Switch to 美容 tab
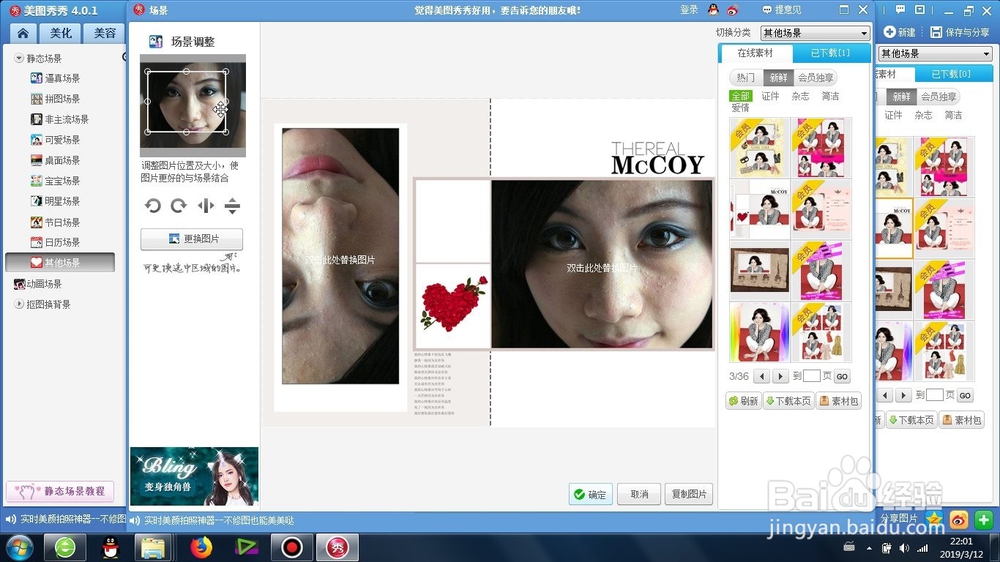 (x=104, y=33)
